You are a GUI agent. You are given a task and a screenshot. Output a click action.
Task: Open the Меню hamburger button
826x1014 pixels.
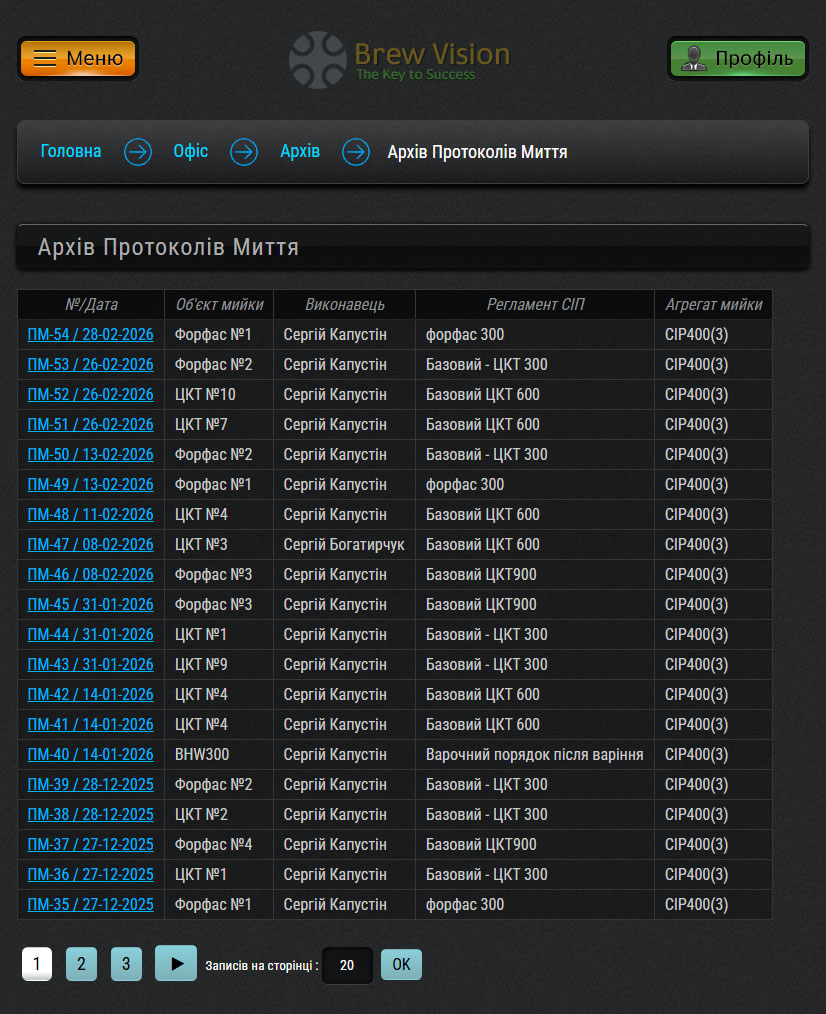pyautogui.click(x=78, y=58)
